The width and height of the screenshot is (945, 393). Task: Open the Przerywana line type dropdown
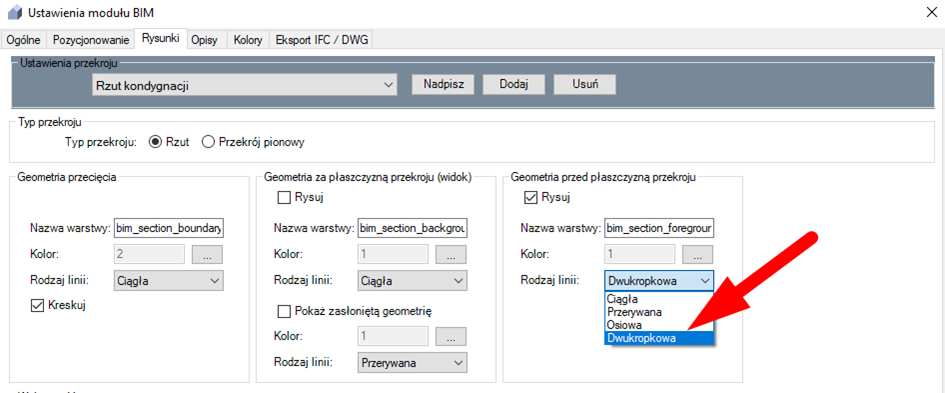pos(413,362)
